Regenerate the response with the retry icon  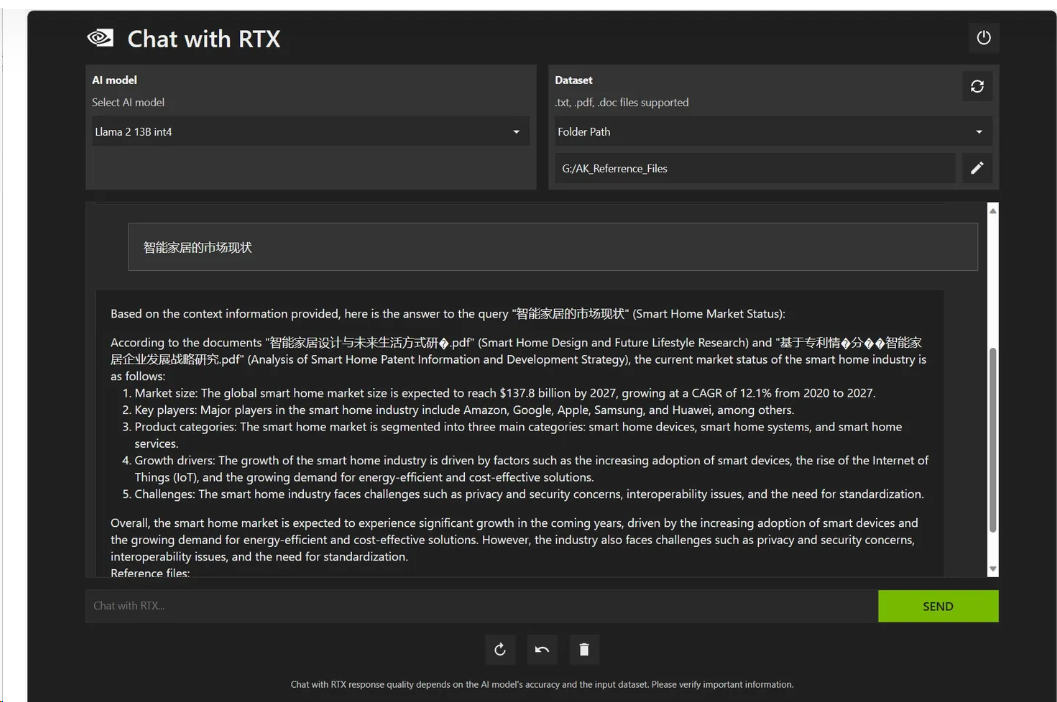(x=500, y=649)
